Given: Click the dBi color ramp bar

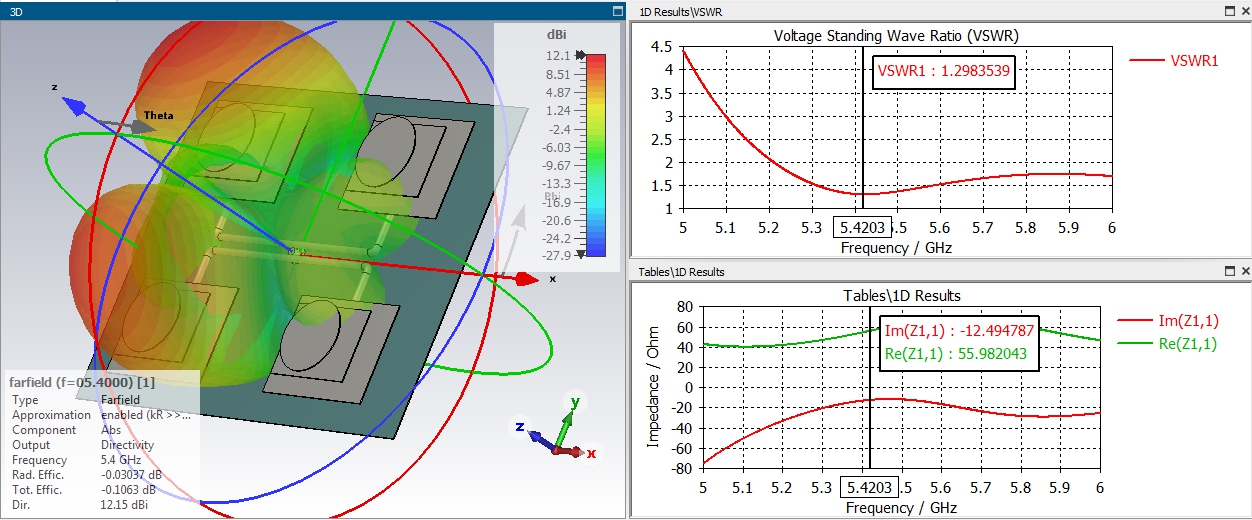Looking at the screenshot, I should tap(596, 155).
